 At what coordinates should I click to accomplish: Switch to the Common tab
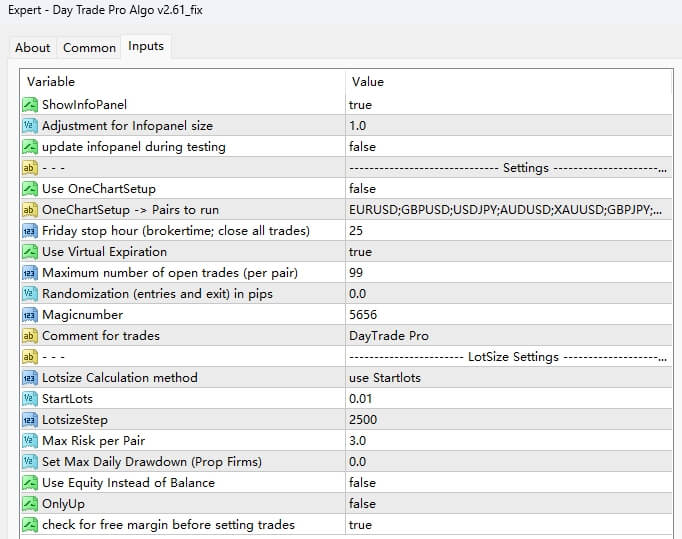89,47
